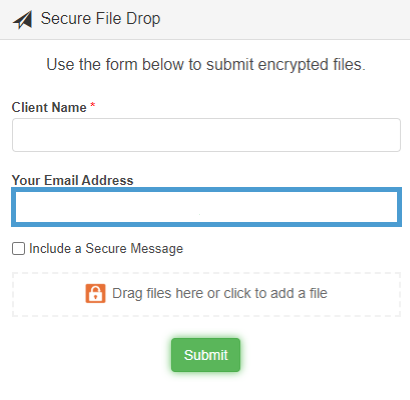The image size is (410, 400).
Task: Tick the Include a Secure Message checkbox
Action: click(18, 249)
